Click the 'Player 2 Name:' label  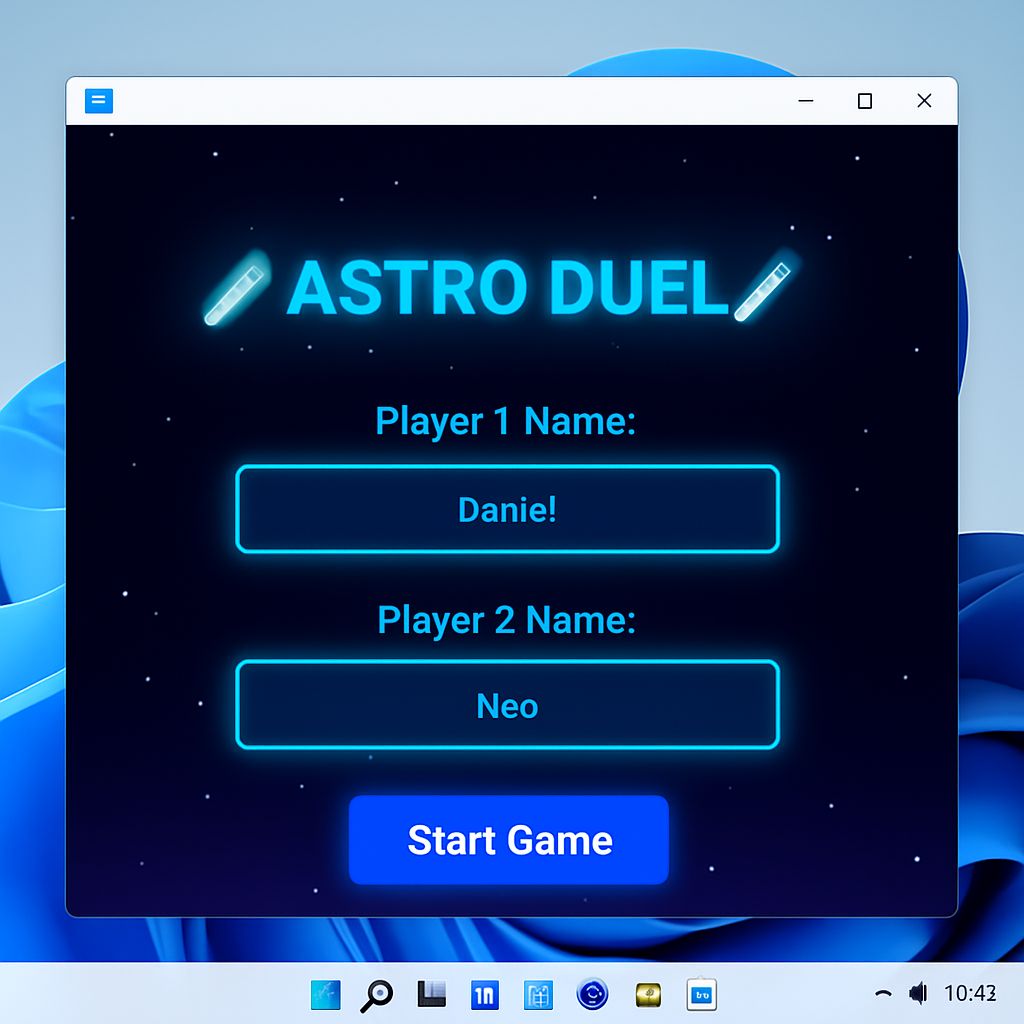point(506,619)
